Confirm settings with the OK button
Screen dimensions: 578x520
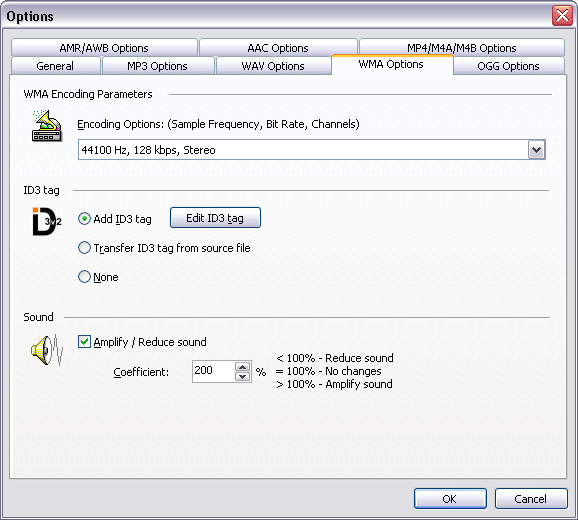[450, 499]
